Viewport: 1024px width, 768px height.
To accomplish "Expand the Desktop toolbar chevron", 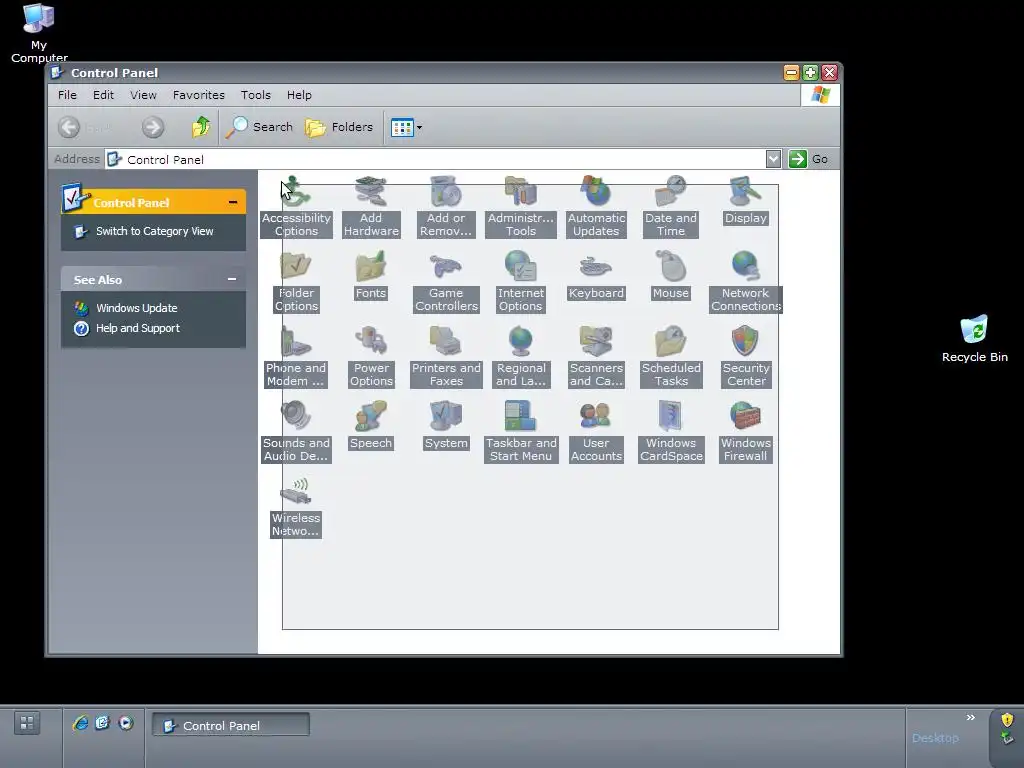I will 970,717.
